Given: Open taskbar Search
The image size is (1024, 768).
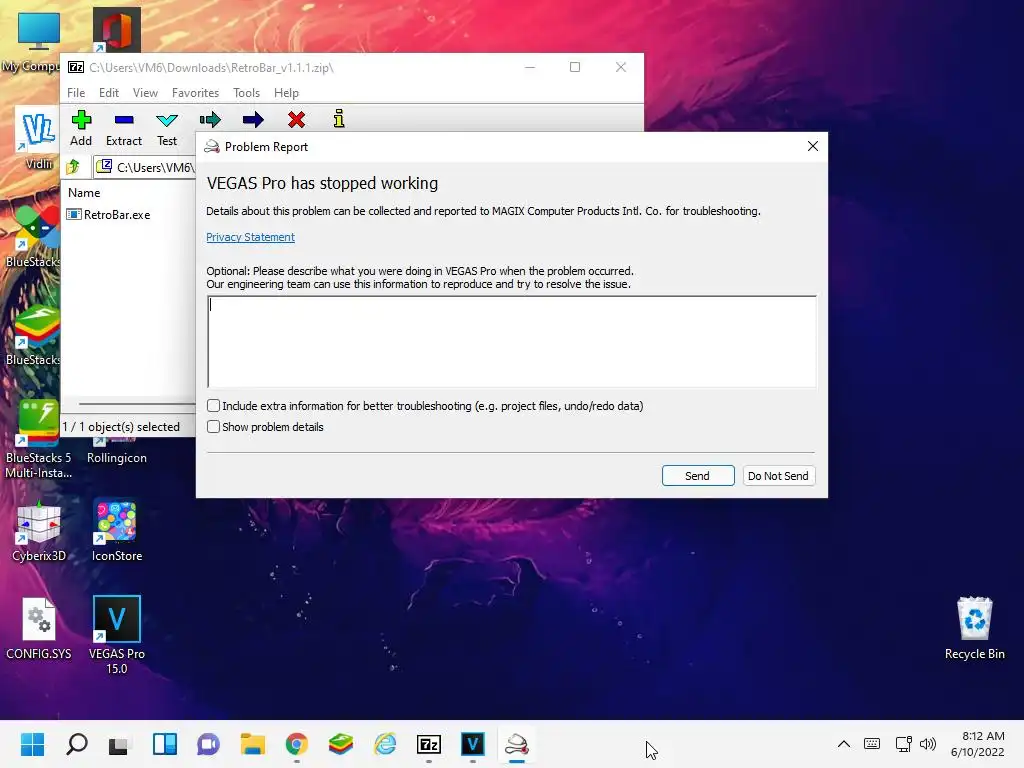Looking at the screenshot, I should 77,744.
